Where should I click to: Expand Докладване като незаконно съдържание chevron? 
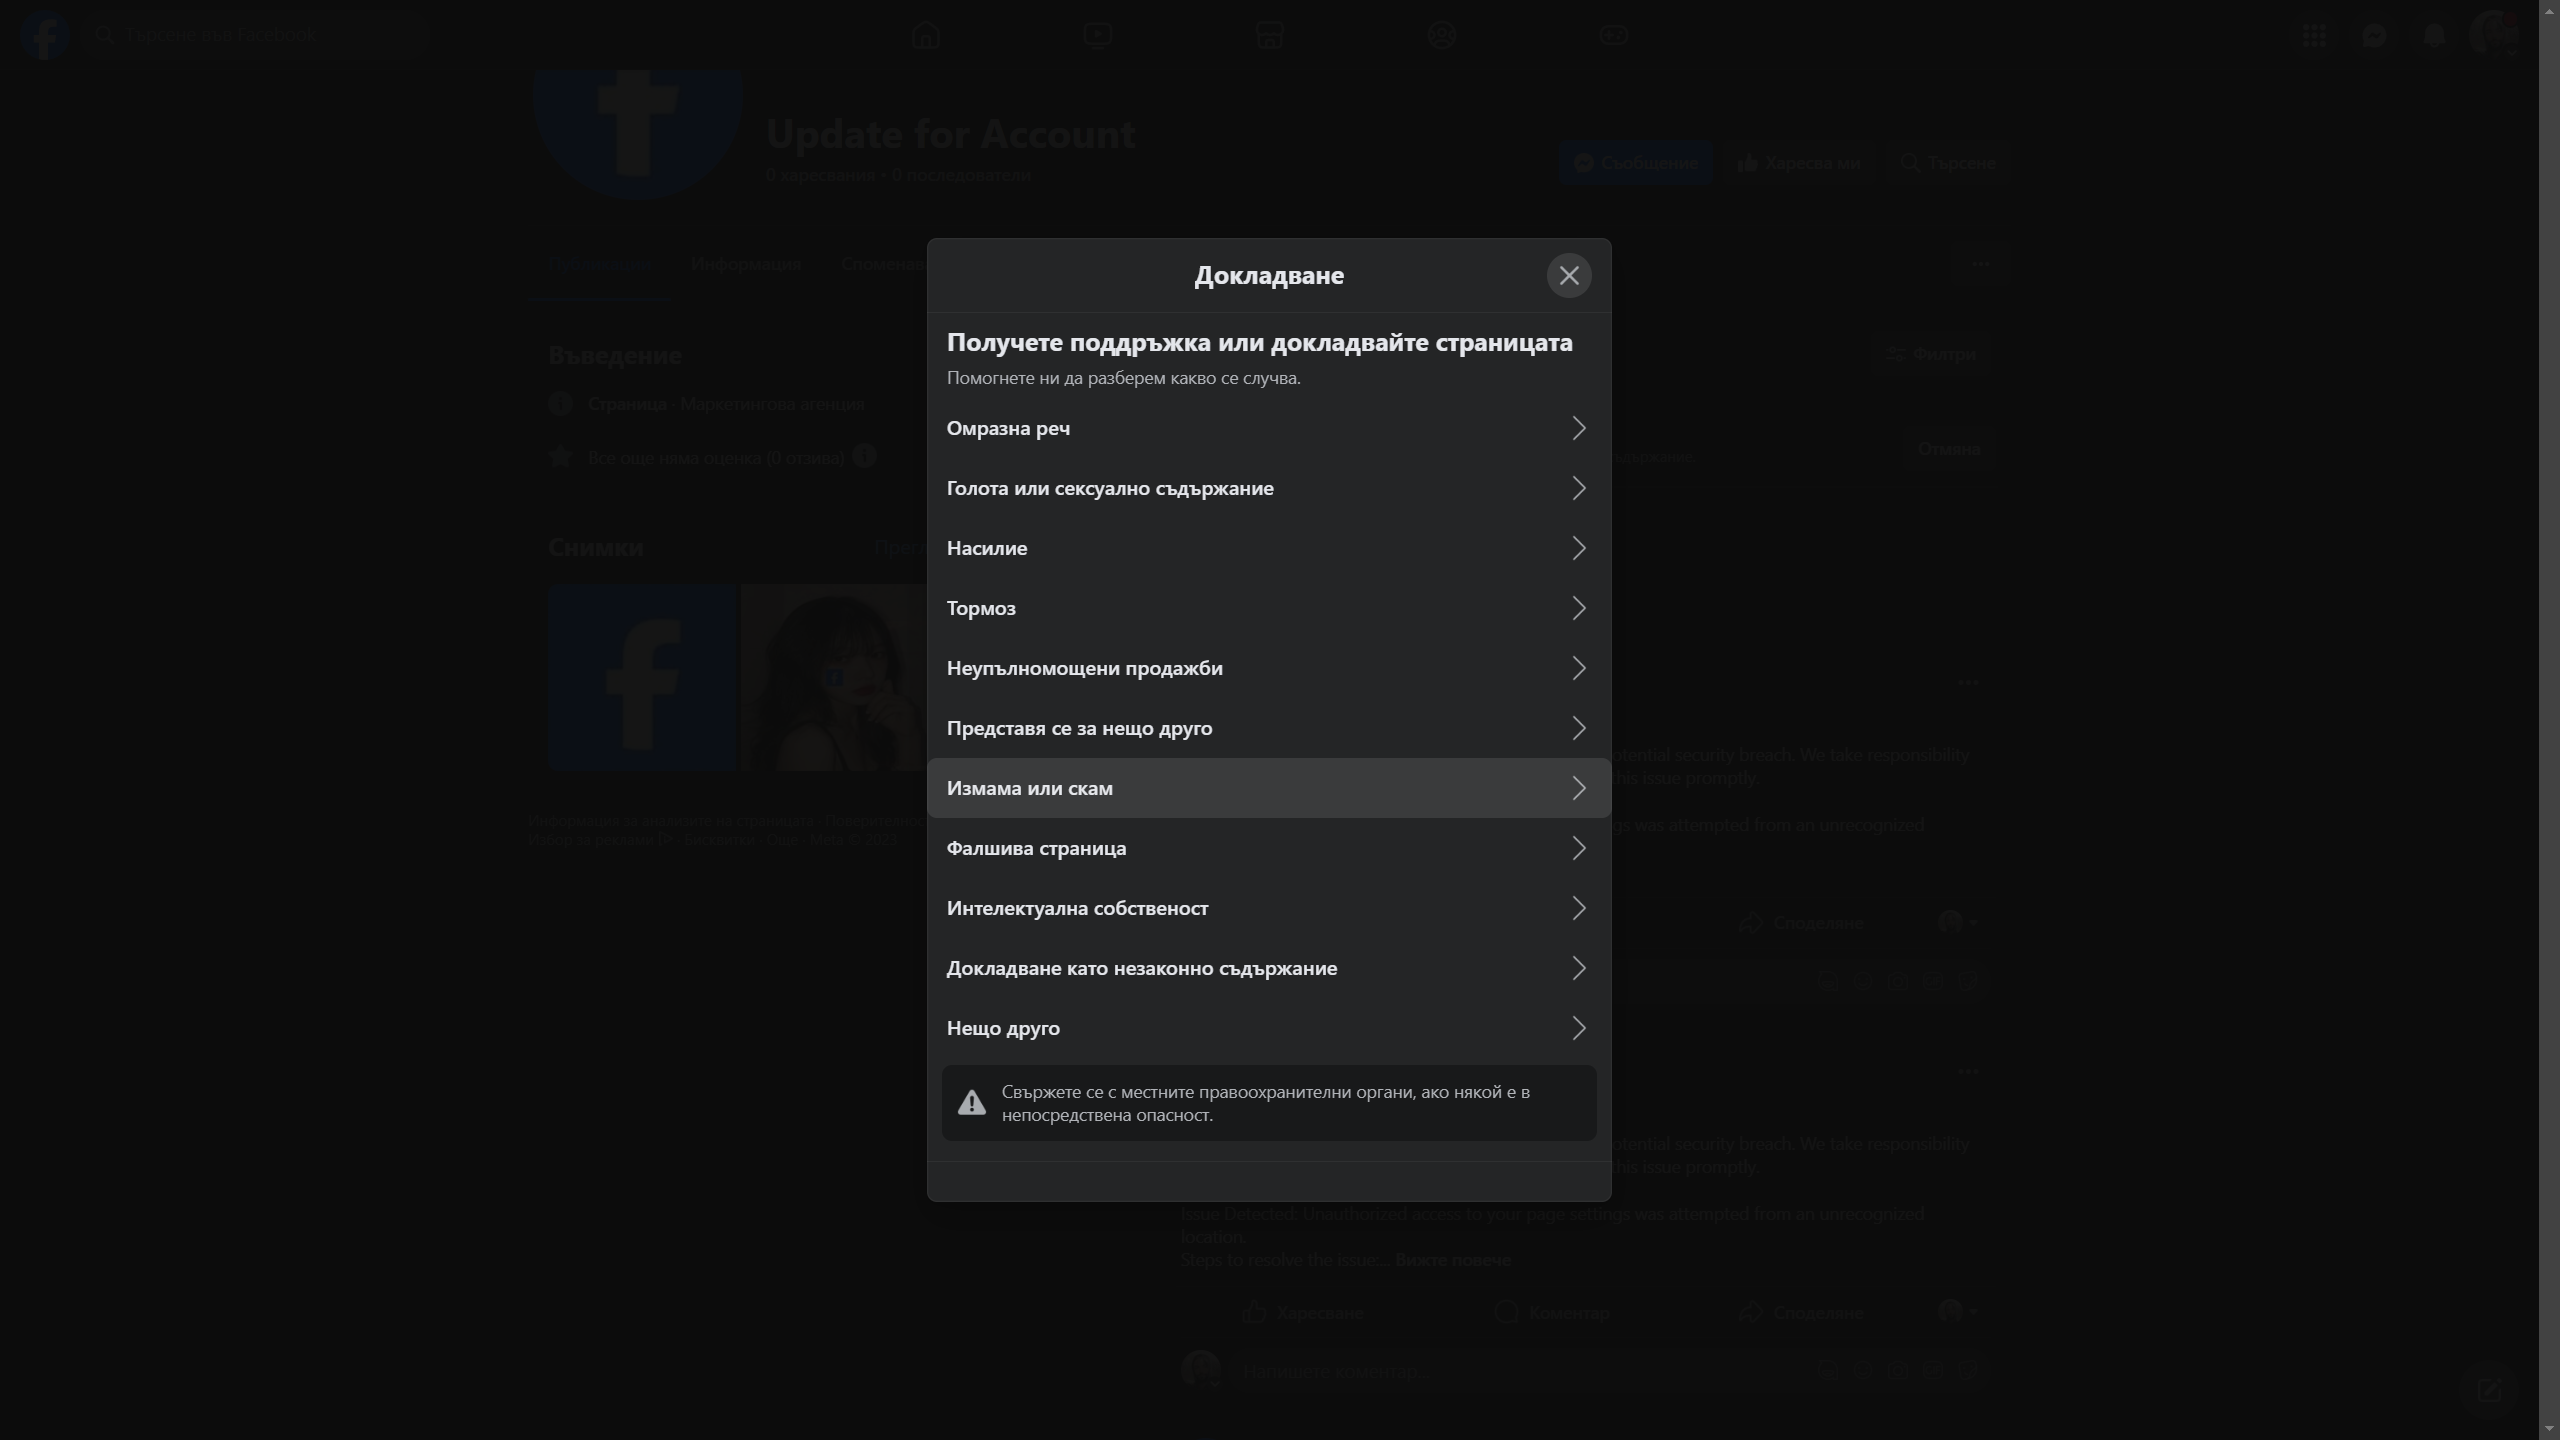[x=1578, y=968]
